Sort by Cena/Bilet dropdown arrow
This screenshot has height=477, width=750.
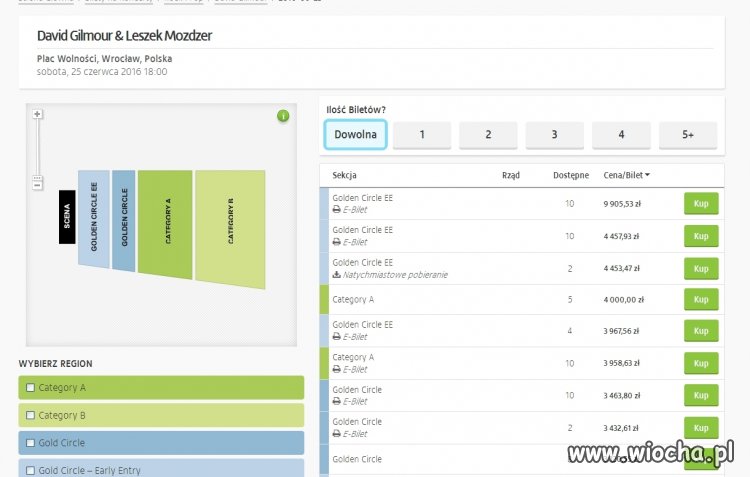point(647,175)
